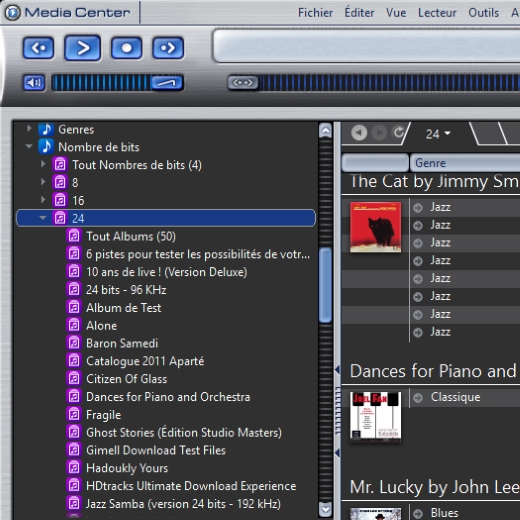Select Citizen Of Glass album
The width and height of the screenshot is (520, 520).
pos(126,379)
